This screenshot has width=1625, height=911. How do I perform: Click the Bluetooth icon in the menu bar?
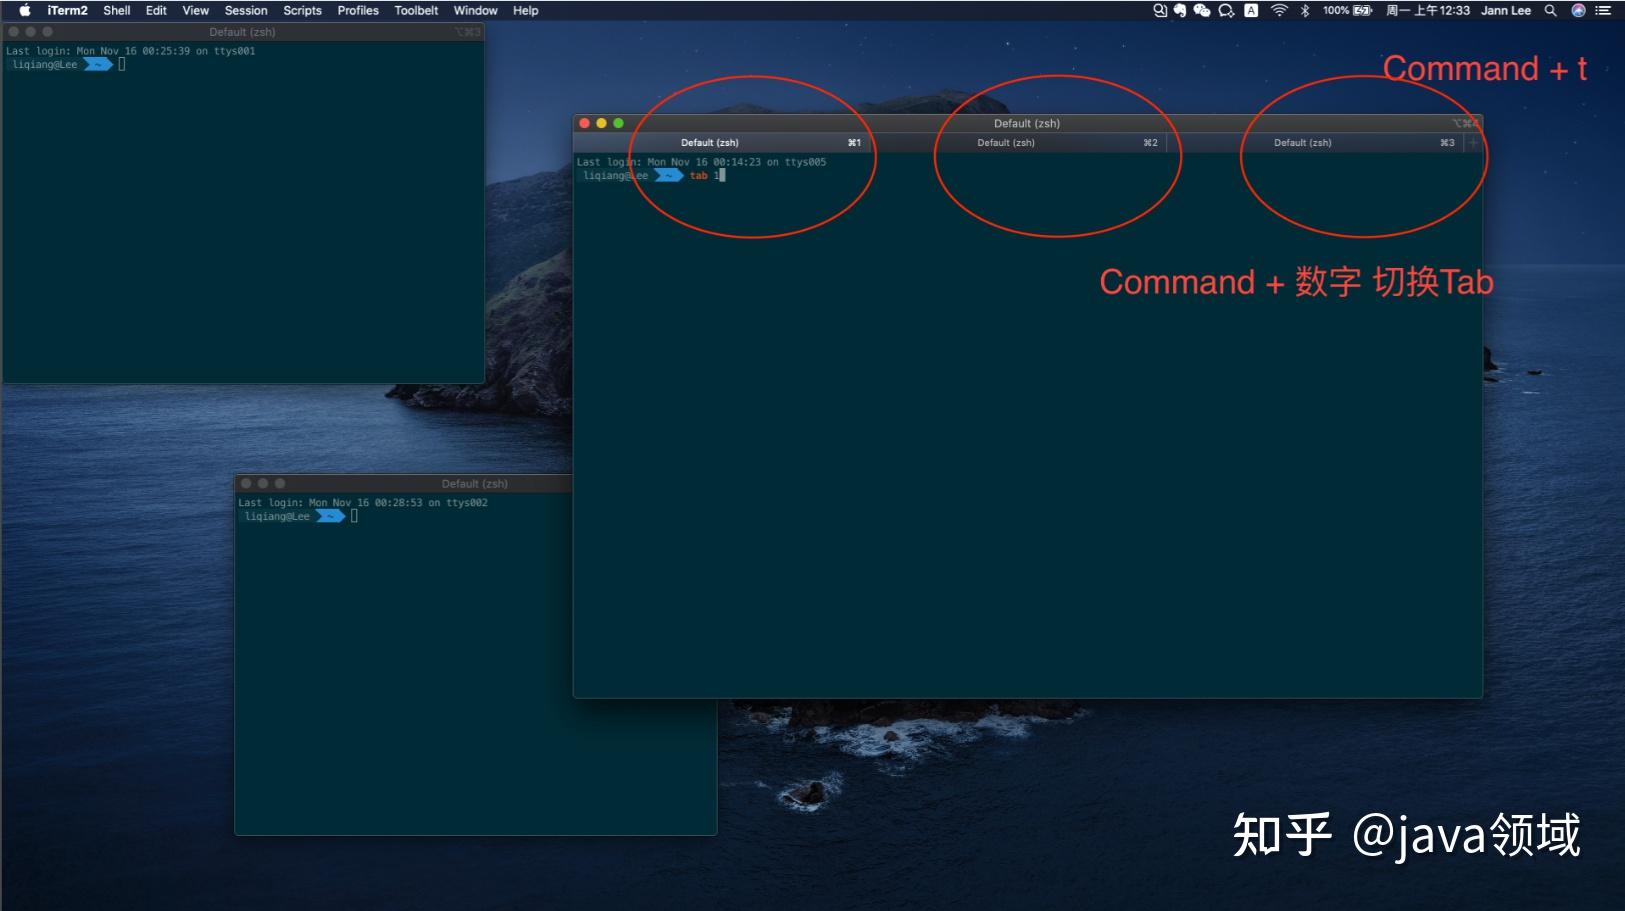[1304, 12]
